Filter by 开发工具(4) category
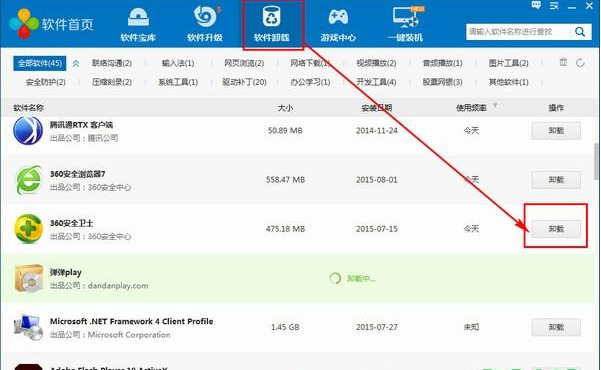601x370 pixels. 376,82
